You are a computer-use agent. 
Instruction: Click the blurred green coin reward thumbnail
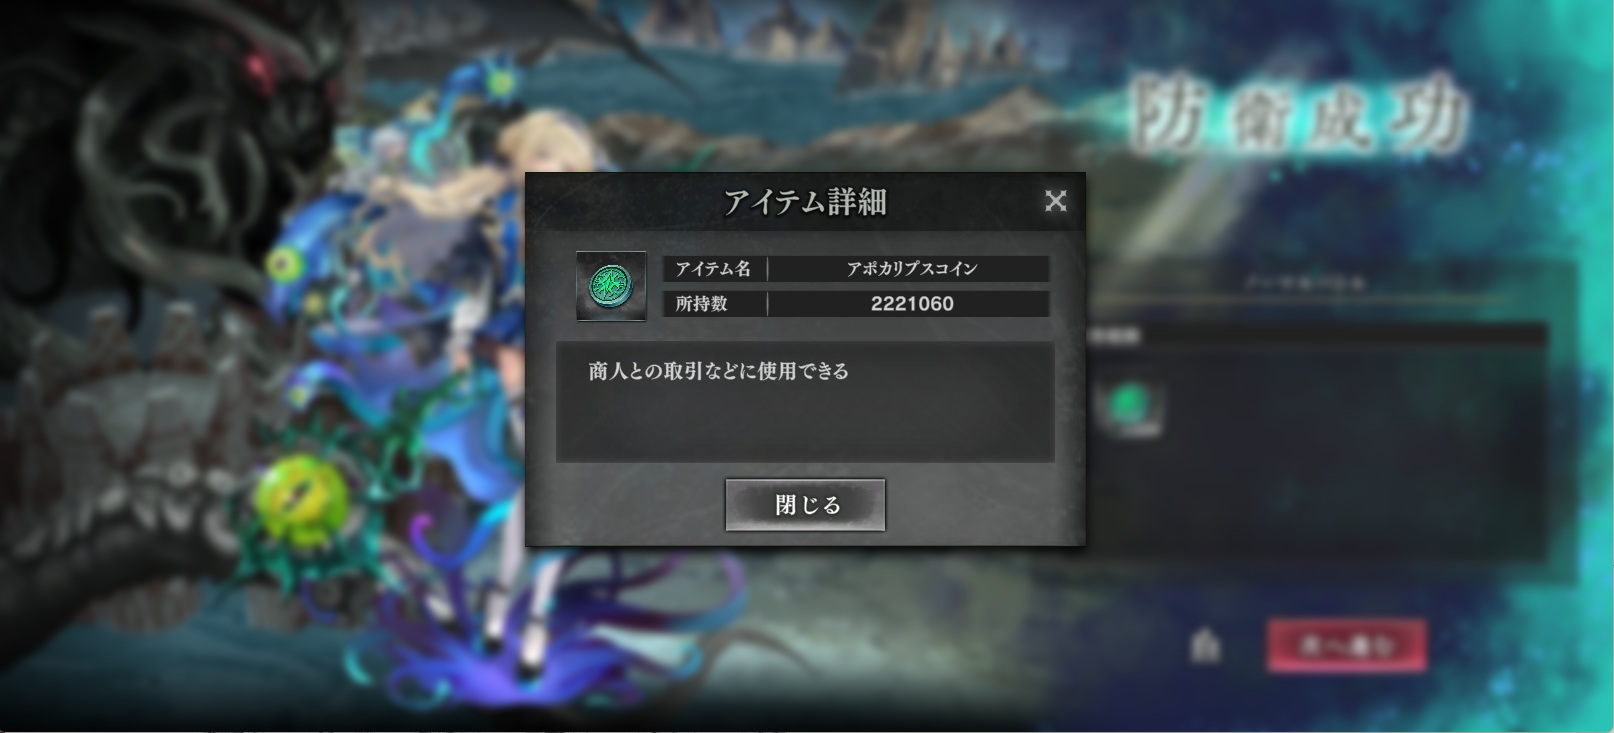1131,406
